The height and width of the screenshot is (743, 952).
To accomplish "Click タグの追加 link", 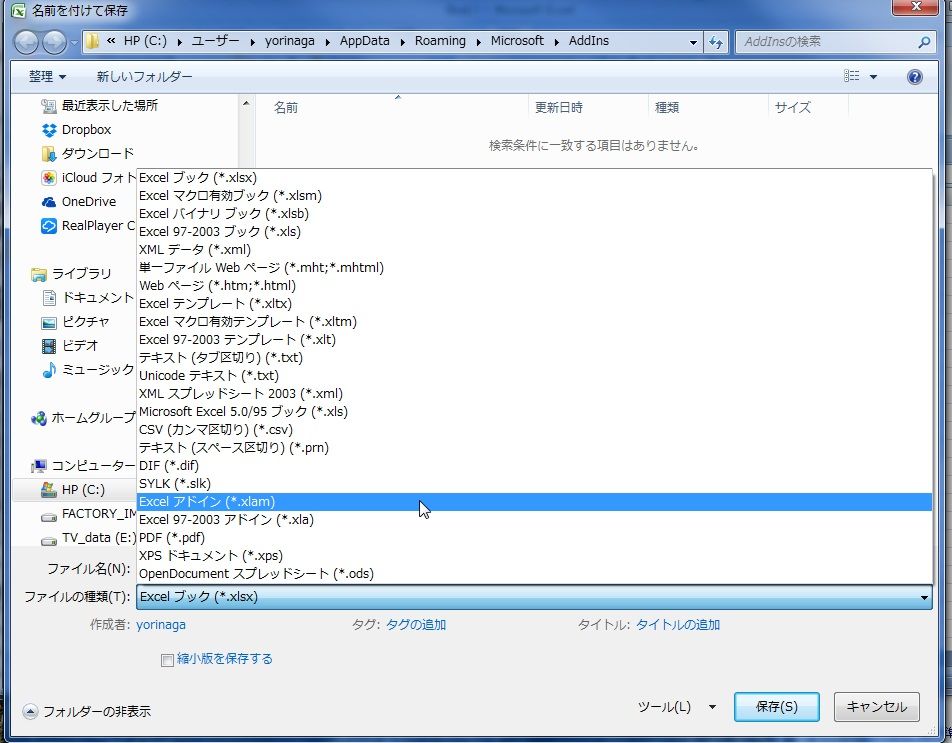I will coord(416,625).
